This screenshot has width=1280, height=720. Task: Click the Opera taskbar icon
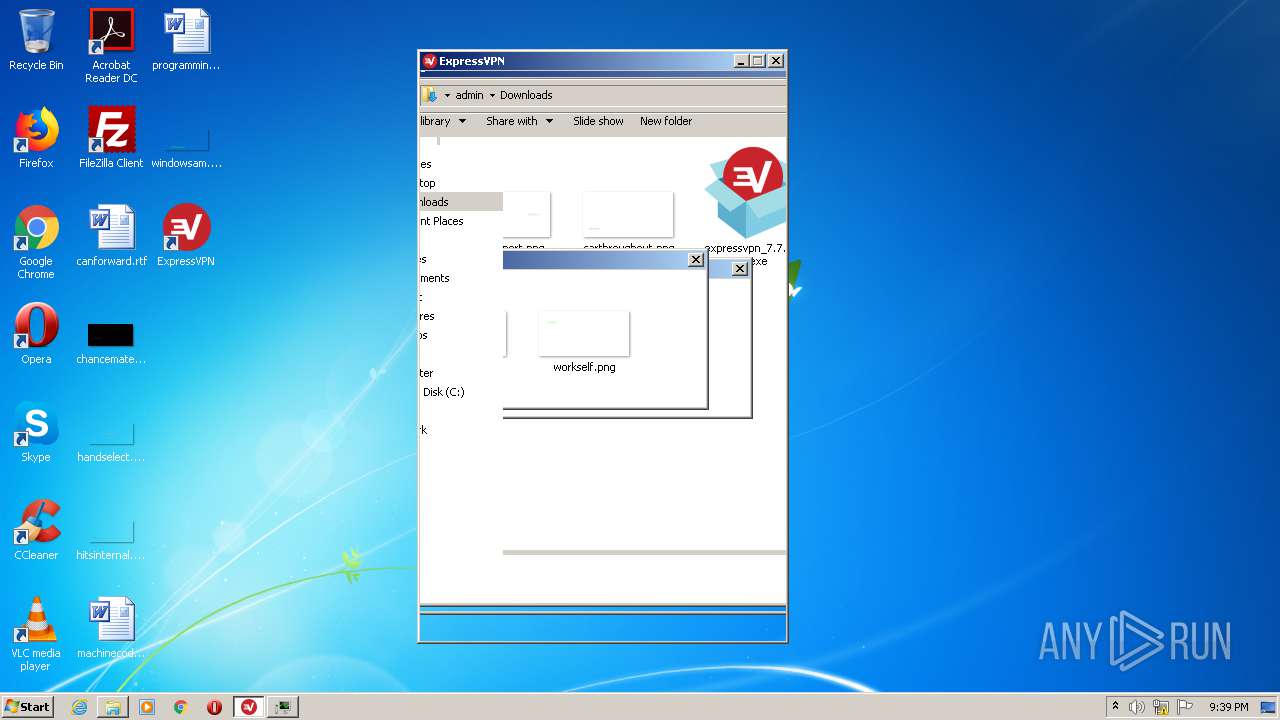214,707
